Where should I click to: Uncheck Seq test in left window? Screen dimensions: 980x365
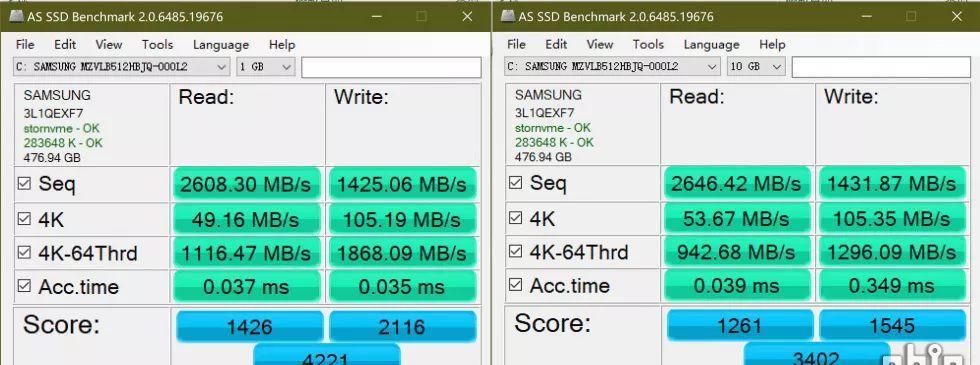point(24,183)
